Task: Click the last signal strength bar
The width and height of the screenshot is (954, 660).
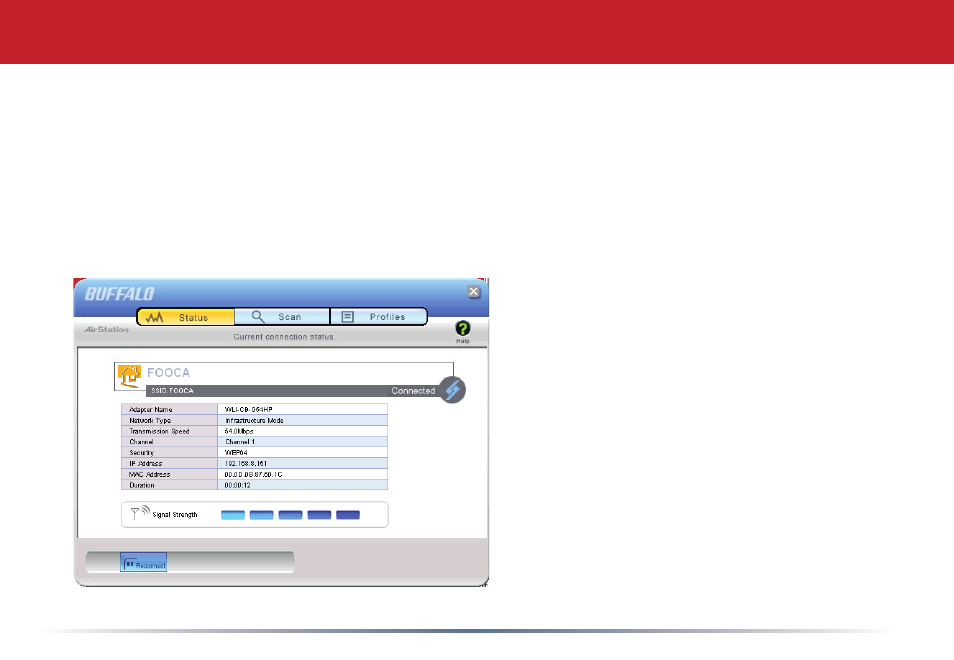Action: click(348, 515)
